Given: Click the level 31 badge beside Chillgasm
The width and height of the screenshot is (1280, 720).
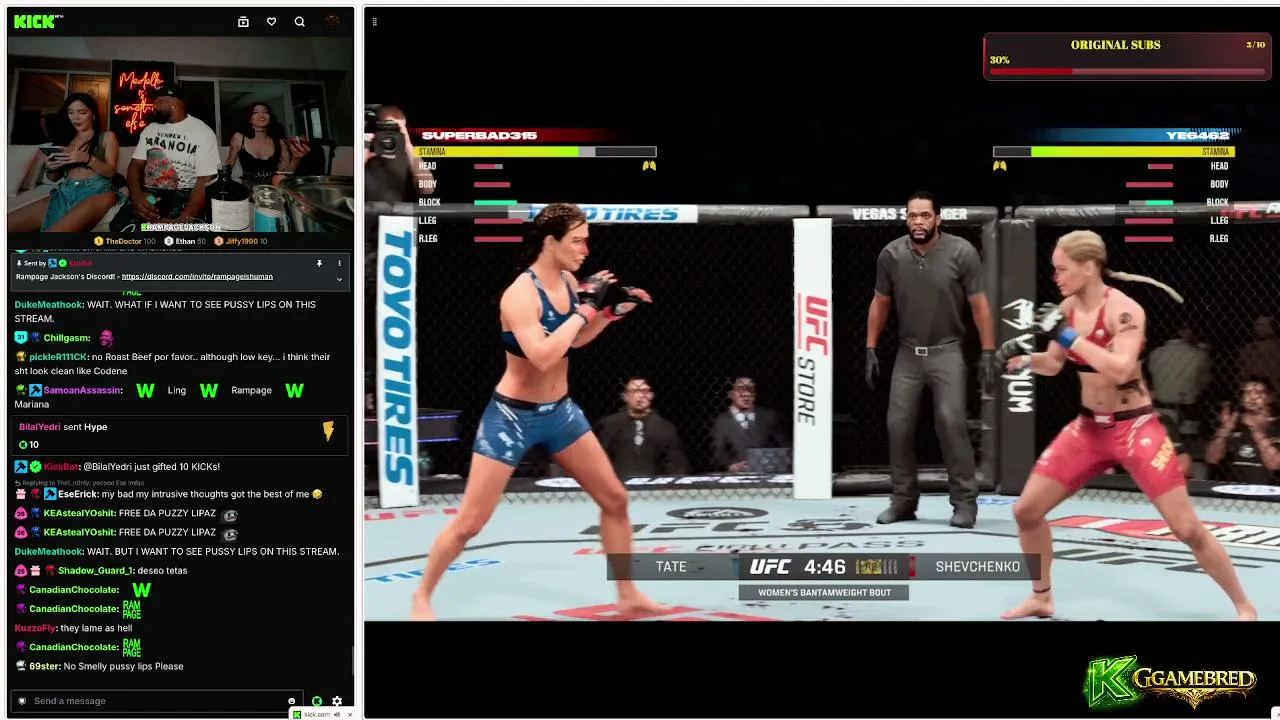Looking at the screenshot, I should 20,338.
